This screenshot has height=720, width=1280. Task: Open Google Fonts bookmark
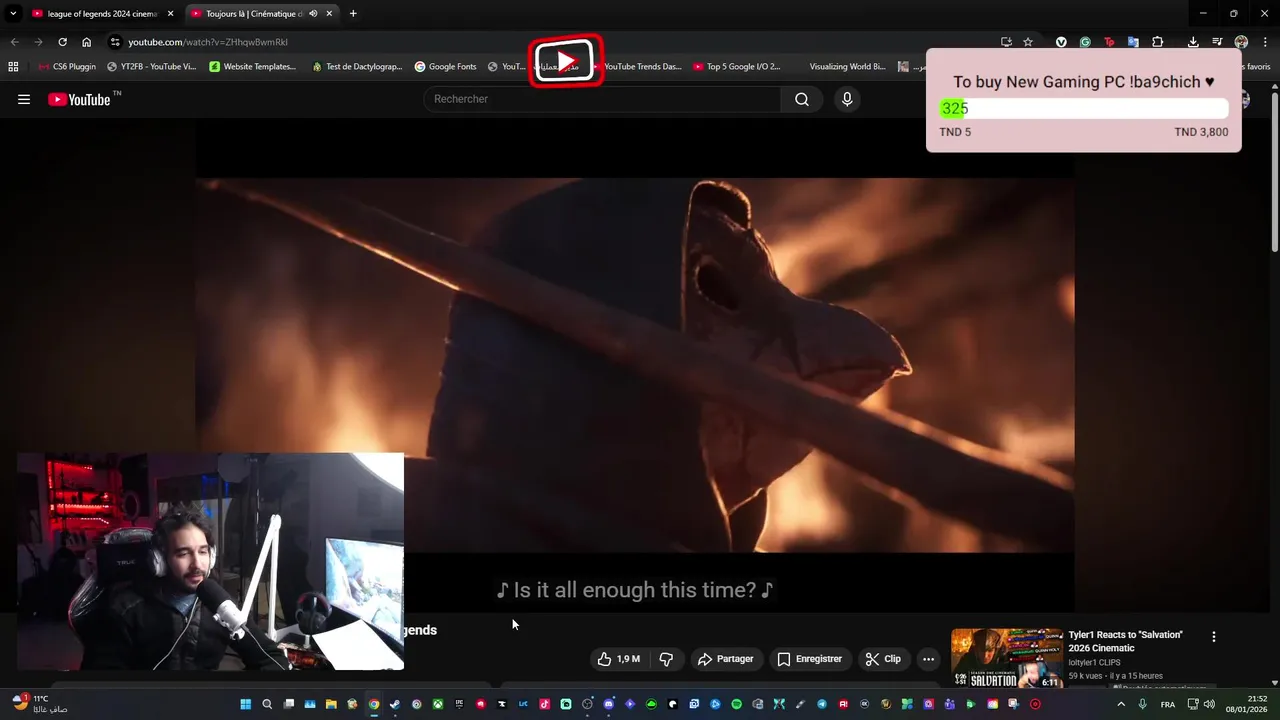[x=446, y=67]
